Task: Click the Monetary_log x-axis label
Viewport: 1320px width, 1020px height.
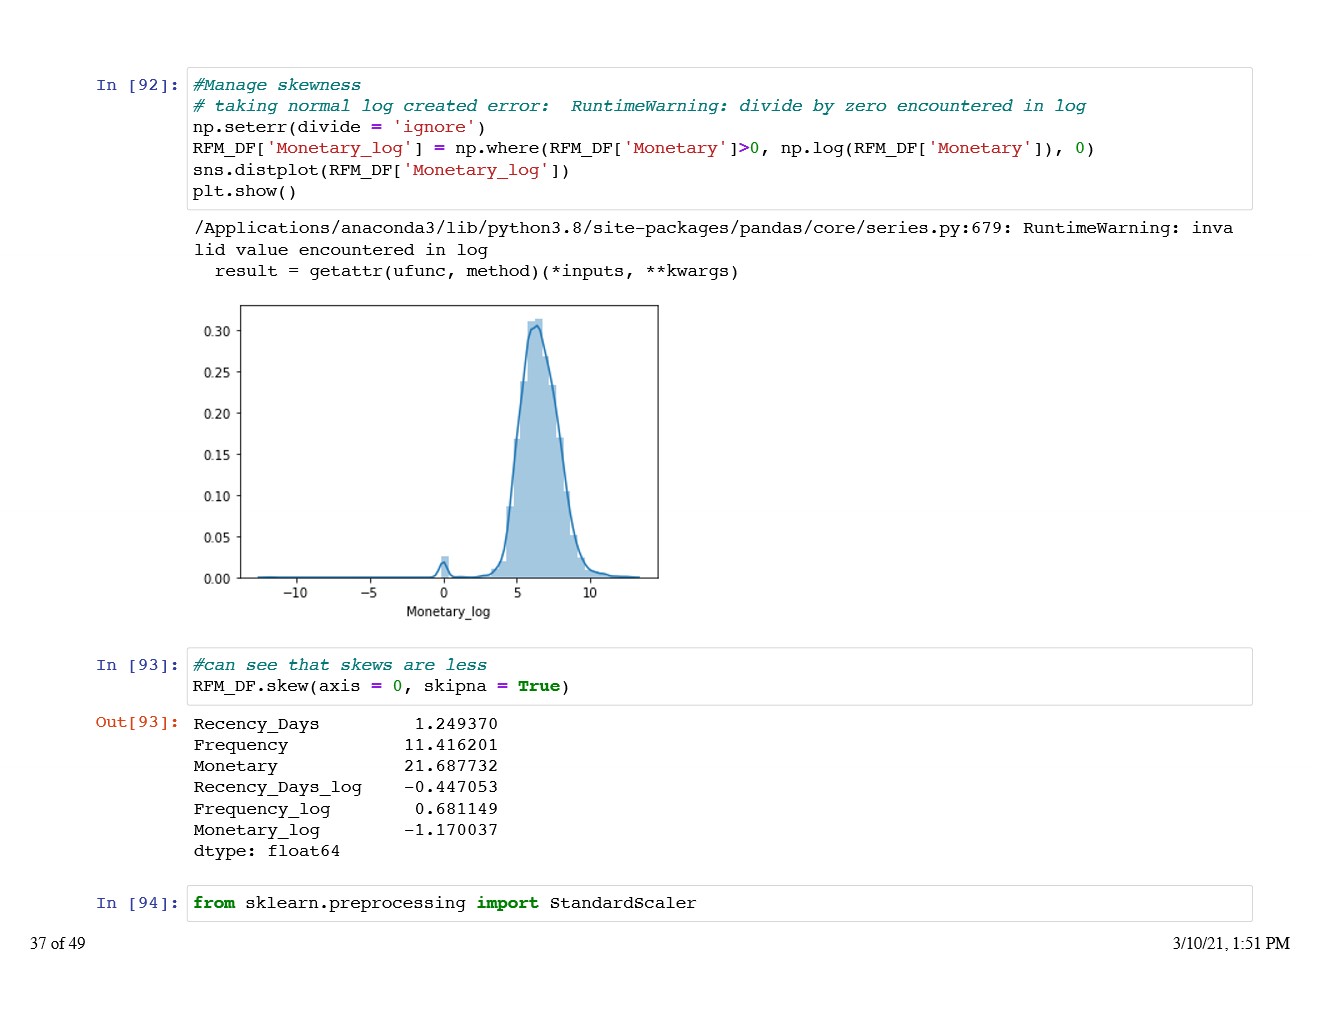Action: 448,611
